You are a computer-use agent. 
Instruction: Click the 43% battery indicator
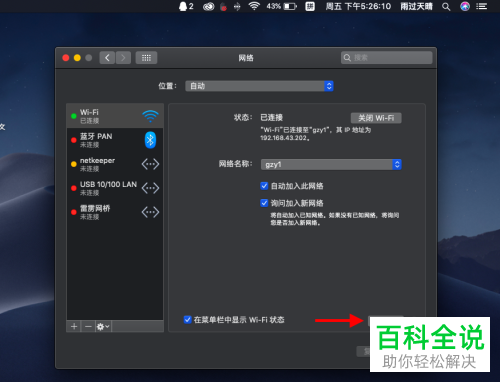(x=281, y=6)
